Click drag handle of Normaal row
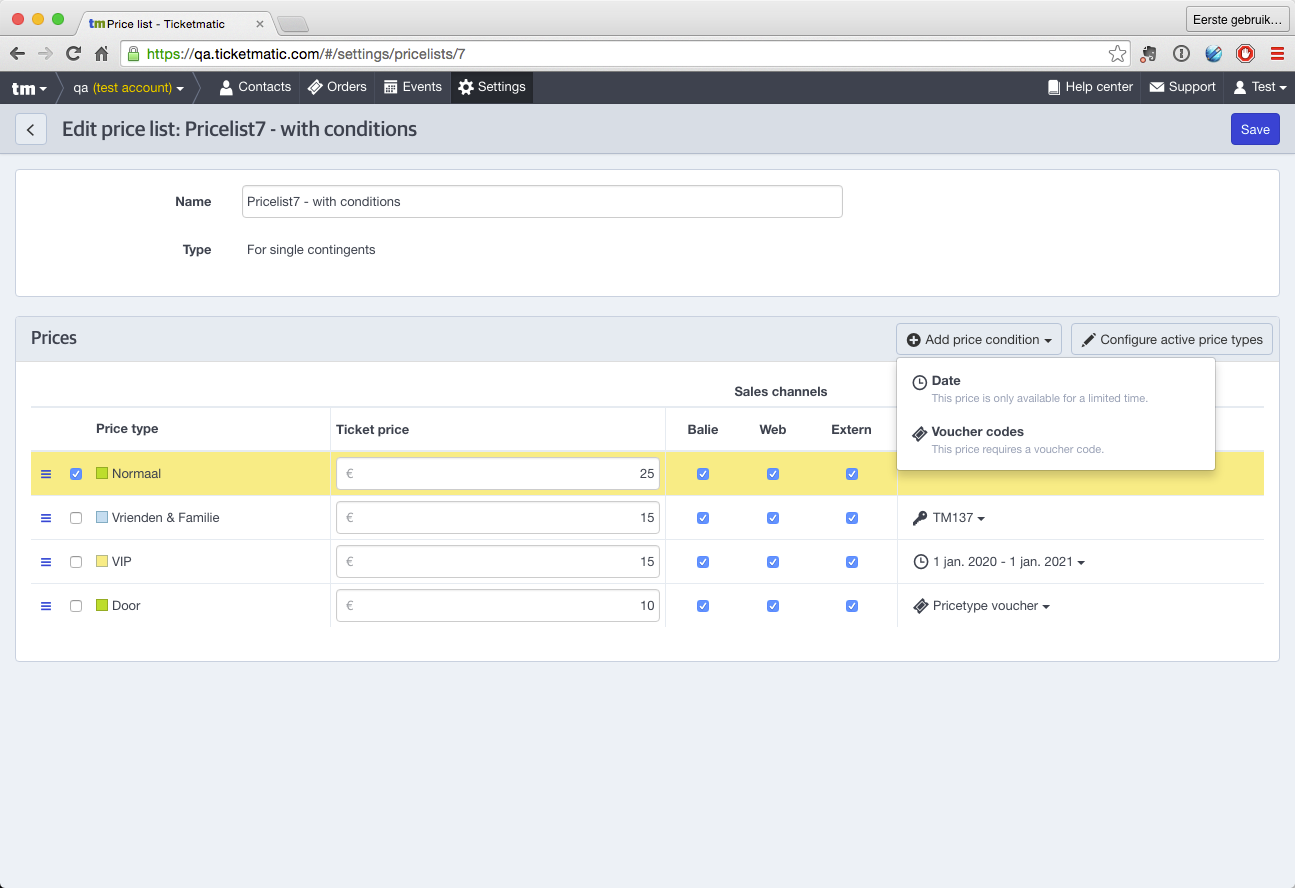Viewport: 1295px width, 888px height. (46, 474)
